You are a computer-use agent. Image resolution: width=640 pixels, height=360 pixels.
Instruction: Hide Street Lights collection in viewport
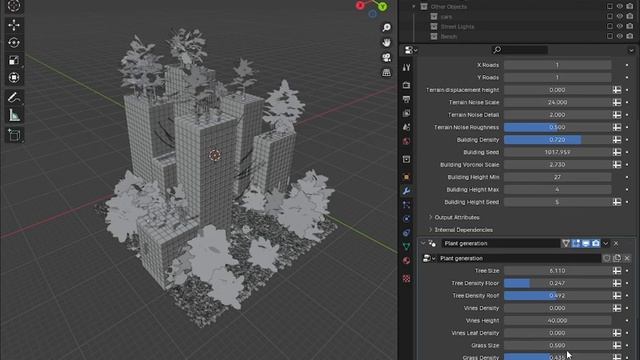[620, 27]
